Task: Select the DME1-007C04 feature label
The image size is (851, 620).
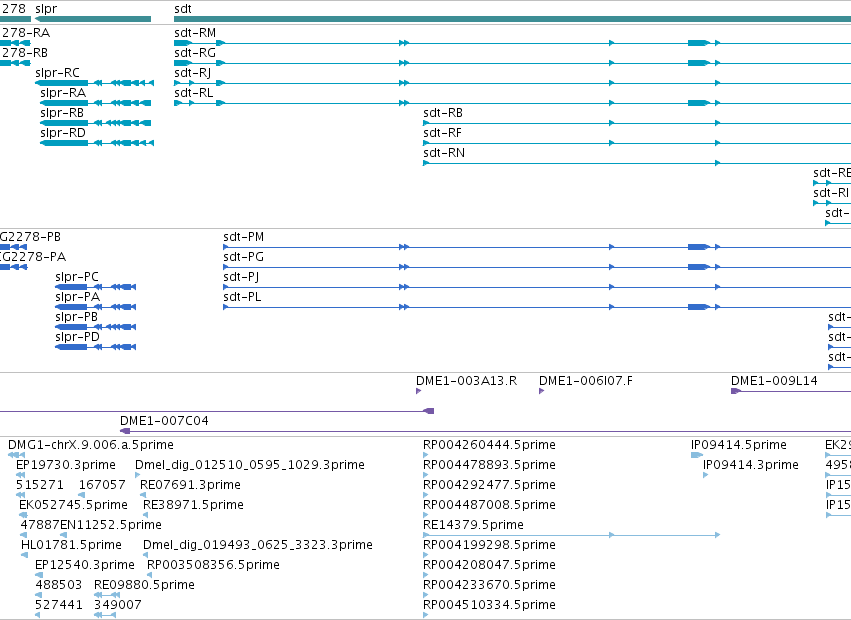Action: click(x=164, y=421)
